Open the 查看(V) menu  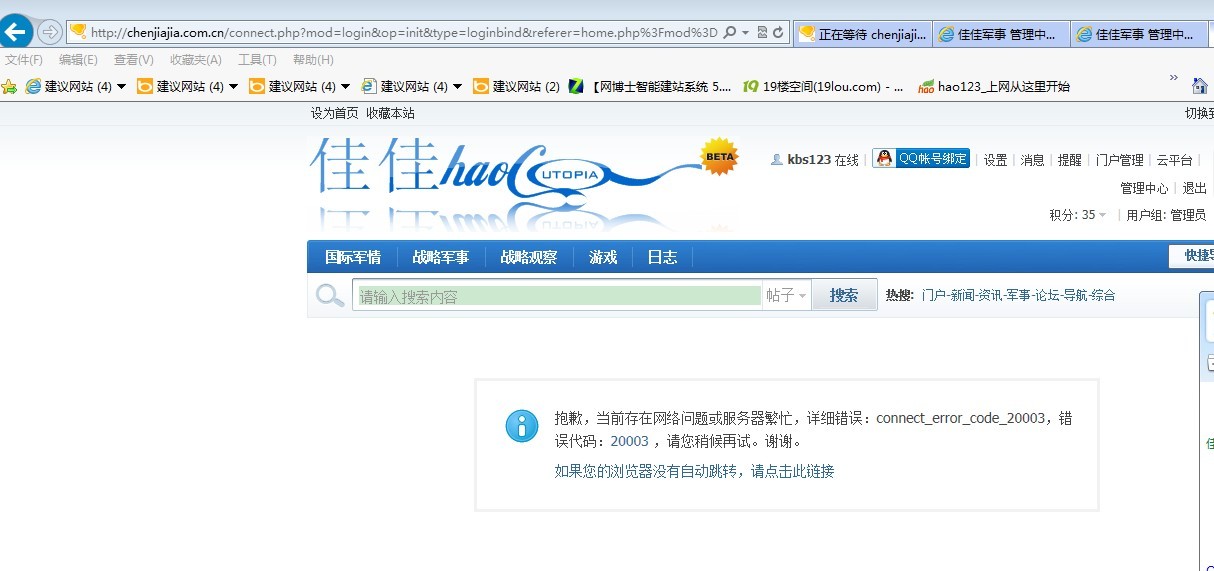point(134,60)
